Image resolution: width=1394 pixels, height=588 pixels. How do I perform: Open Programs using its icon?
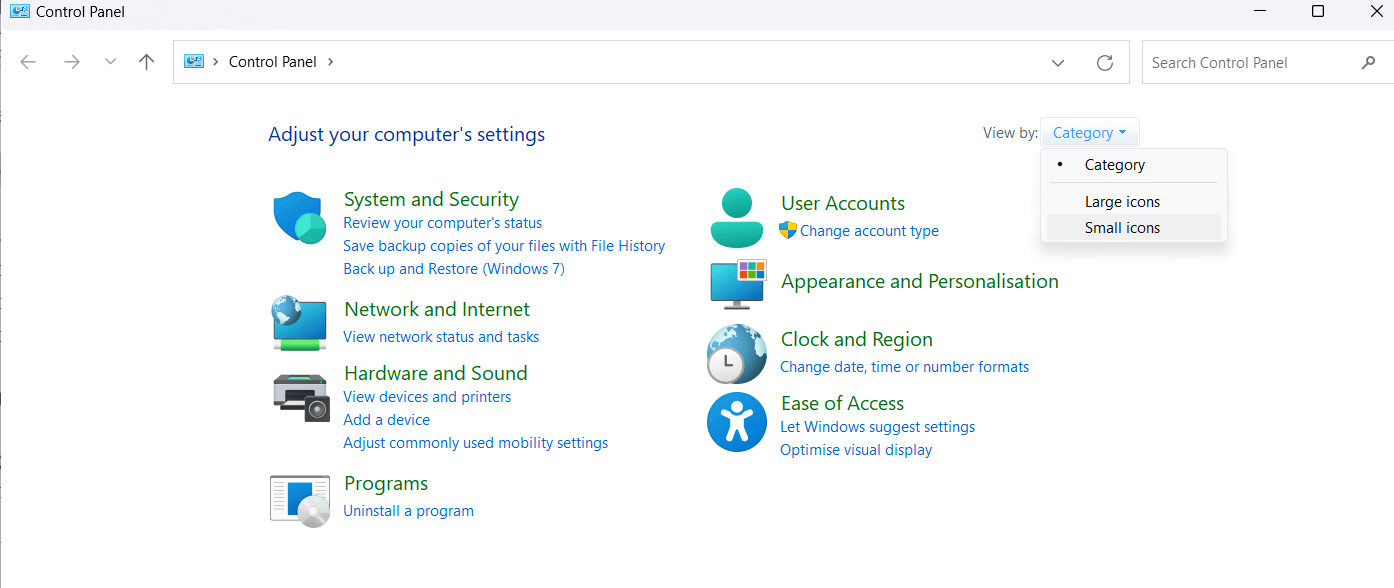click(299, 500)
